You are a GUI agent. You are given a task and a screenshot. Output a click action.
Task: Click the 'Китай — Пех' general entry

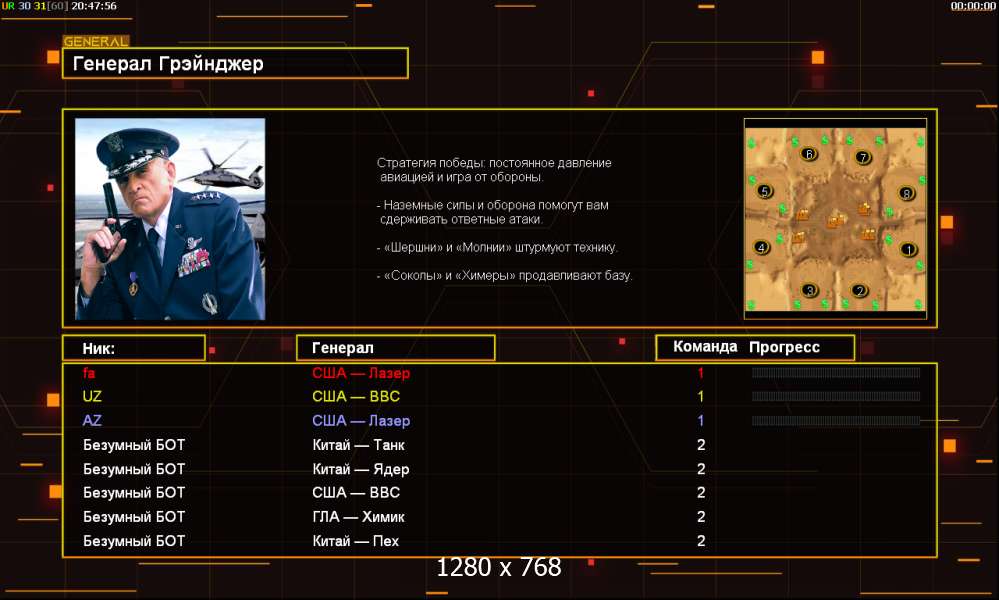[355, 541]
